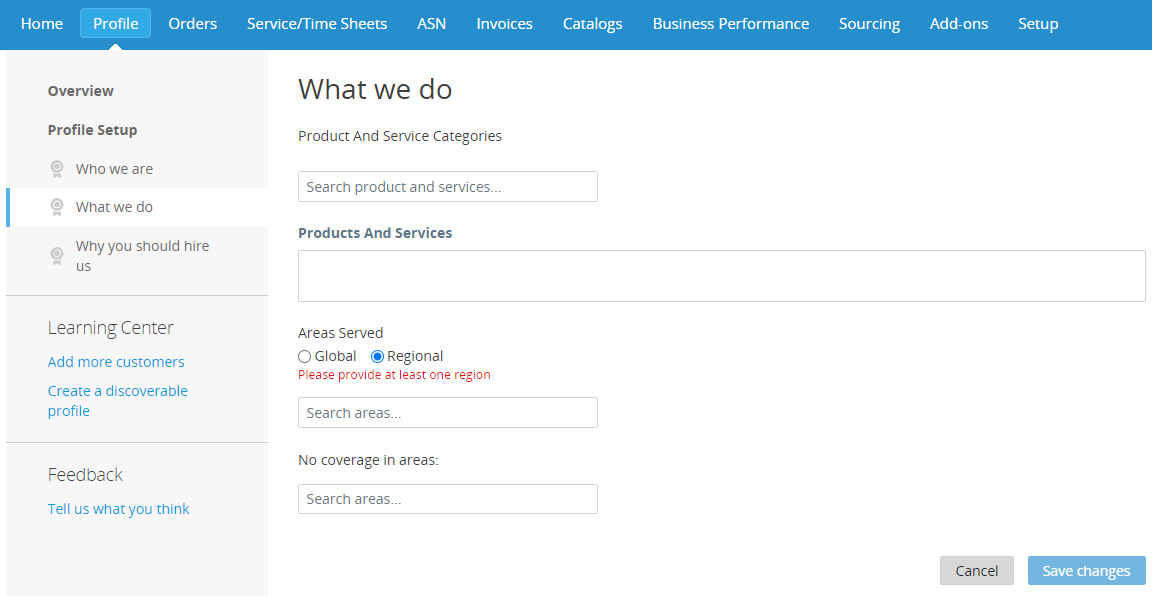Click the Products And Services text area

click(721, 276)
